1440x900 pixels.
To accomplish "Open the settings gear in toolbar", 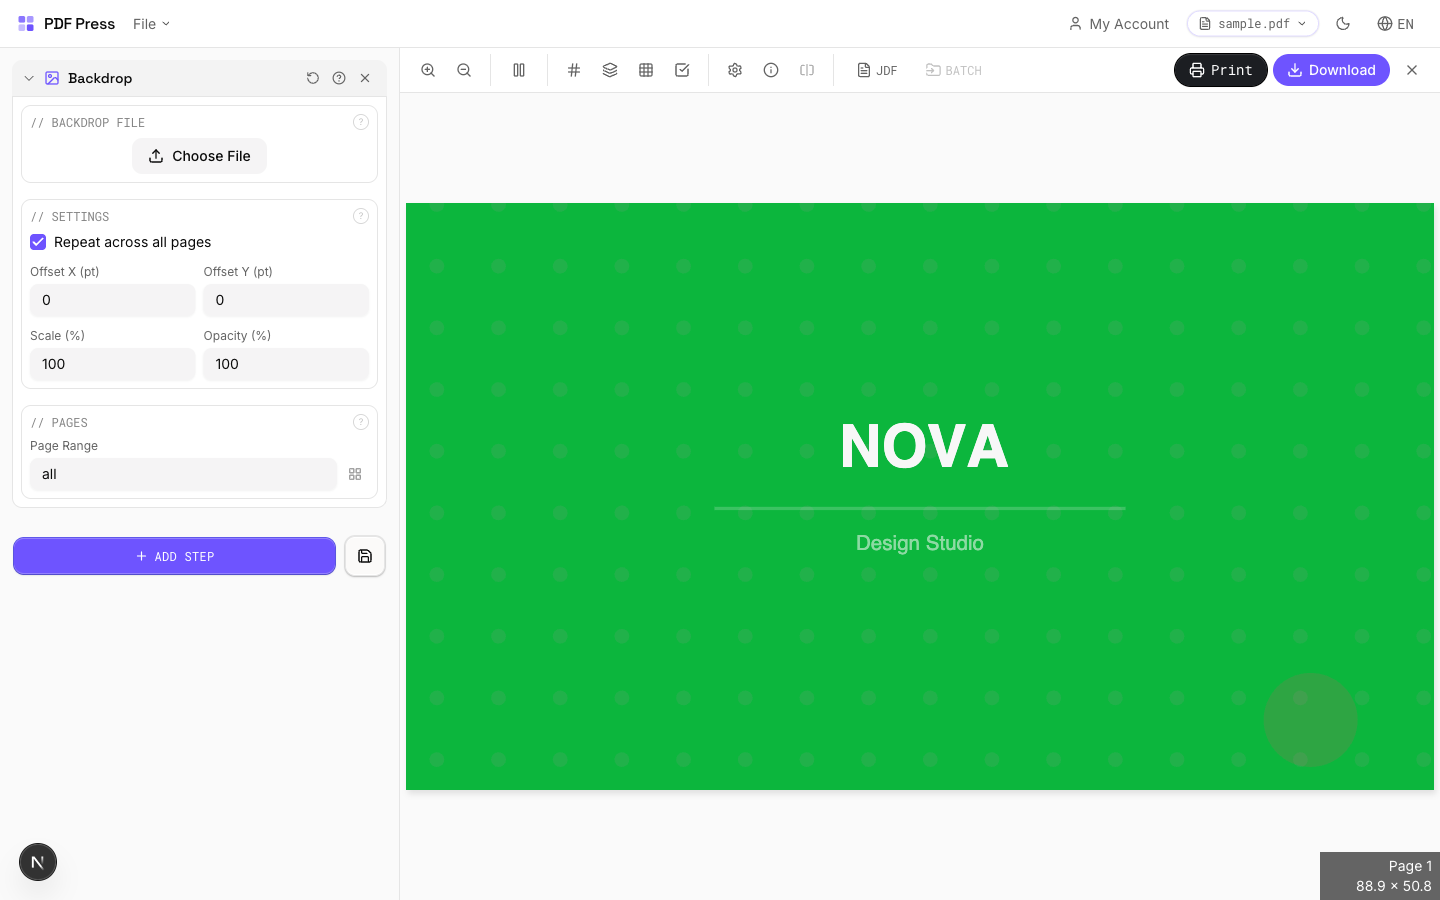I will coord(735,70).
